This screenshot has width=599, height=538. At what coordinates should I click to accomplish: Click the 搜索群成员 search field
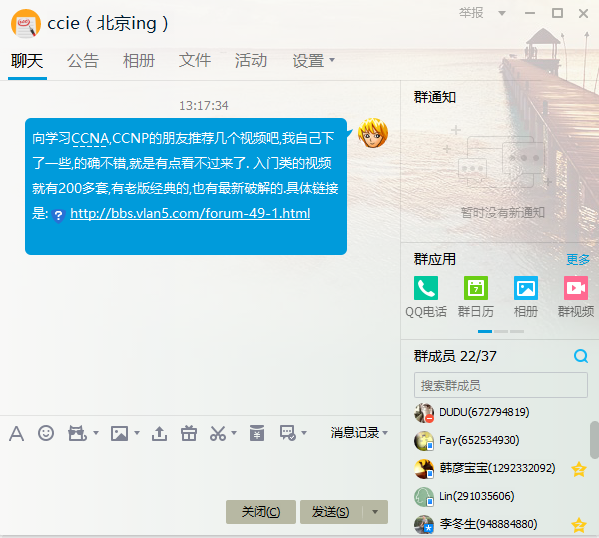point(500,385)
